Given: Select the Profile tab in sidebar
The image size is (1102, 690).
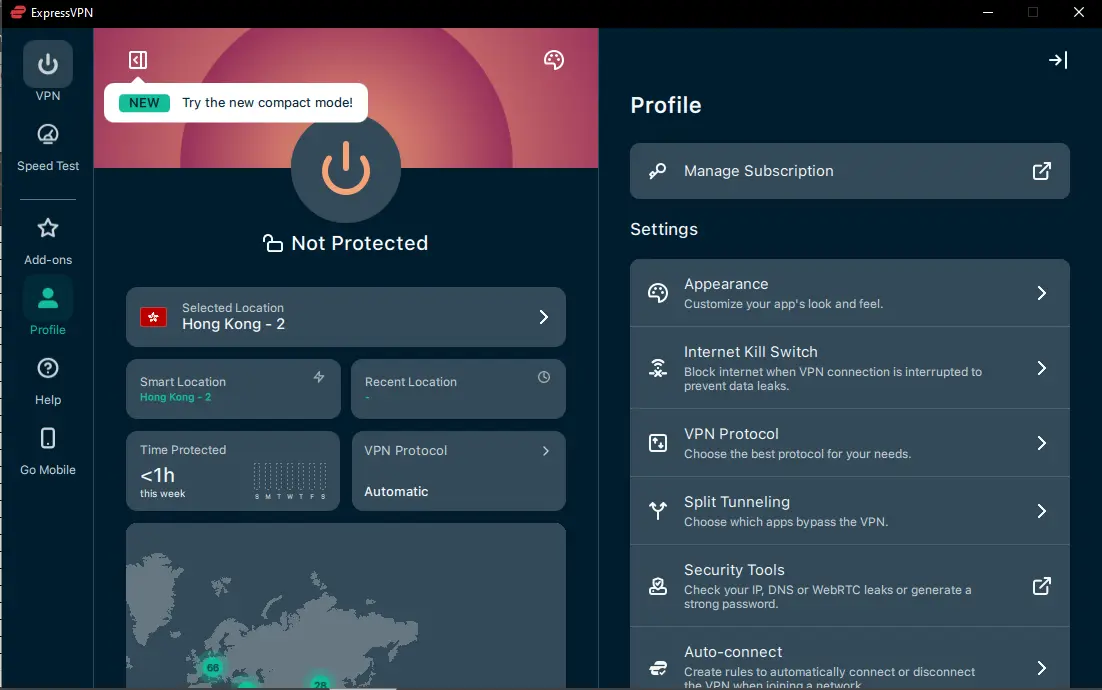Looking at the screenshot, I should [48, 306].
